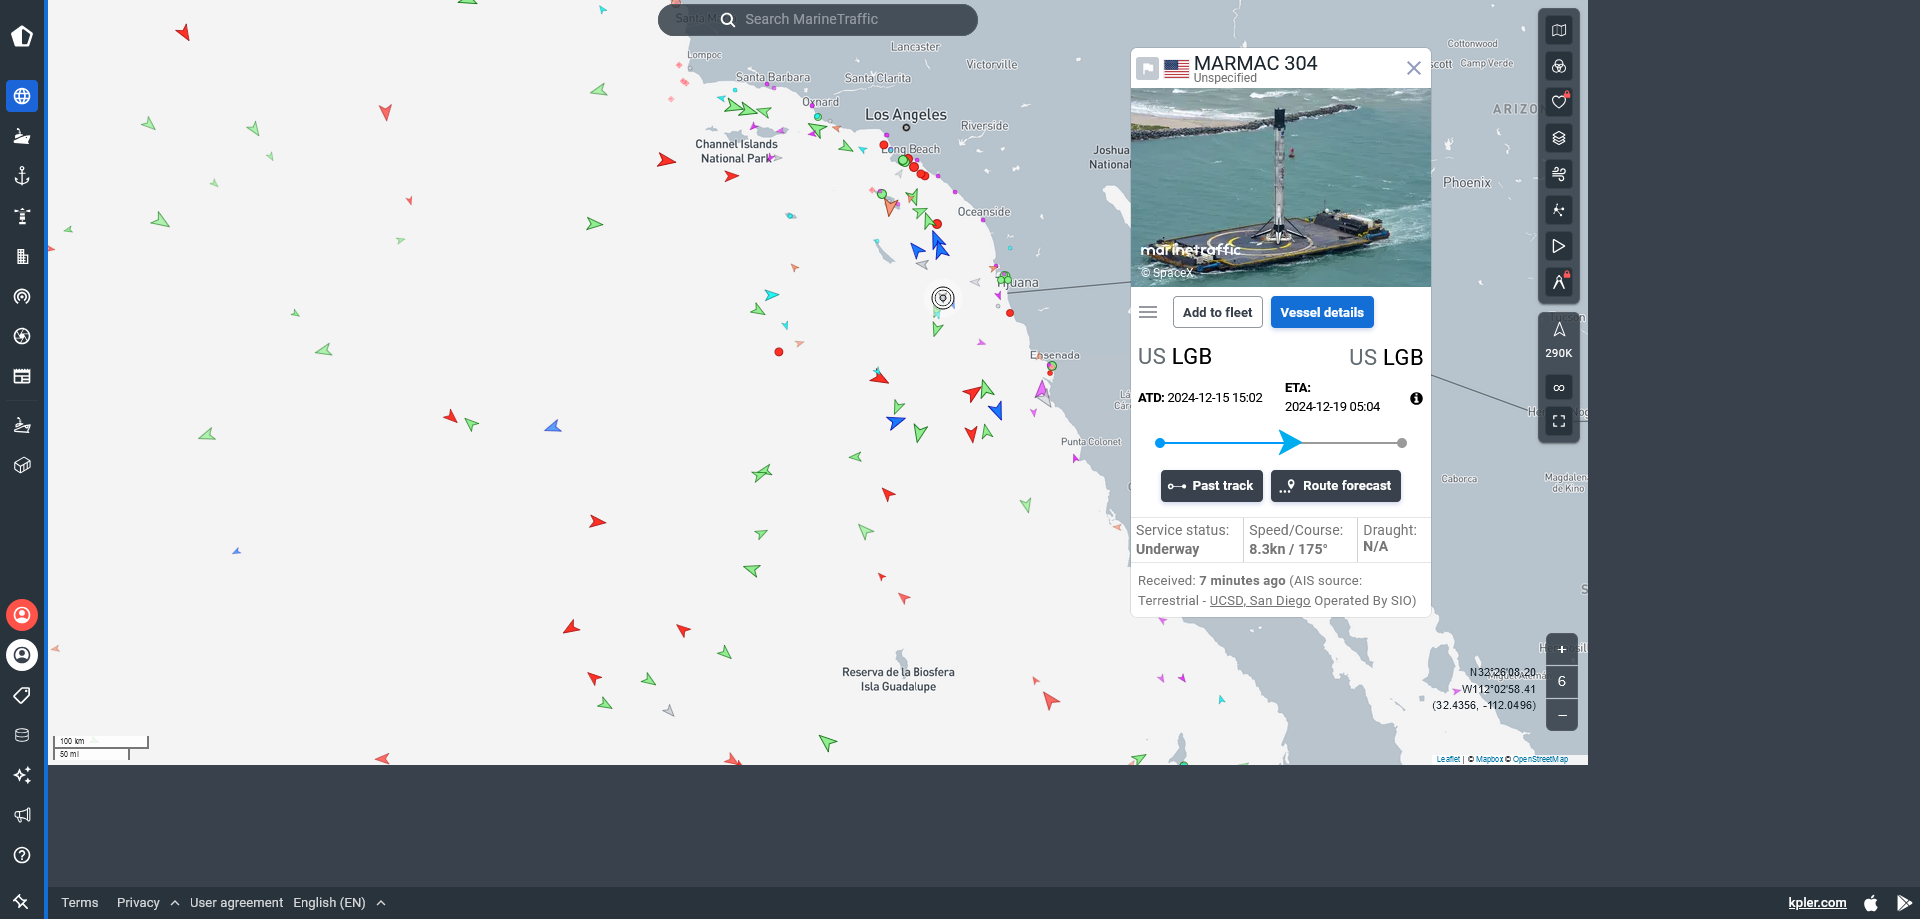
Task: Open the MARMAC 304 vessel photo
Action: [x=1281, y=188]
